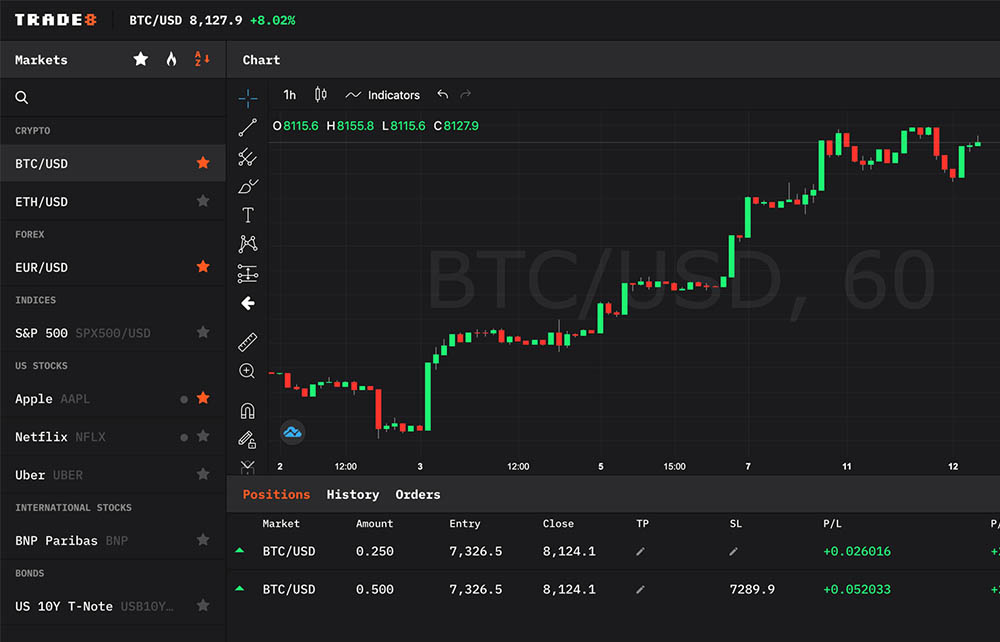This screenshot has width=1000, height=642.
Task: Sort markets alphabetically with A-Z icon
Action: 201,60
